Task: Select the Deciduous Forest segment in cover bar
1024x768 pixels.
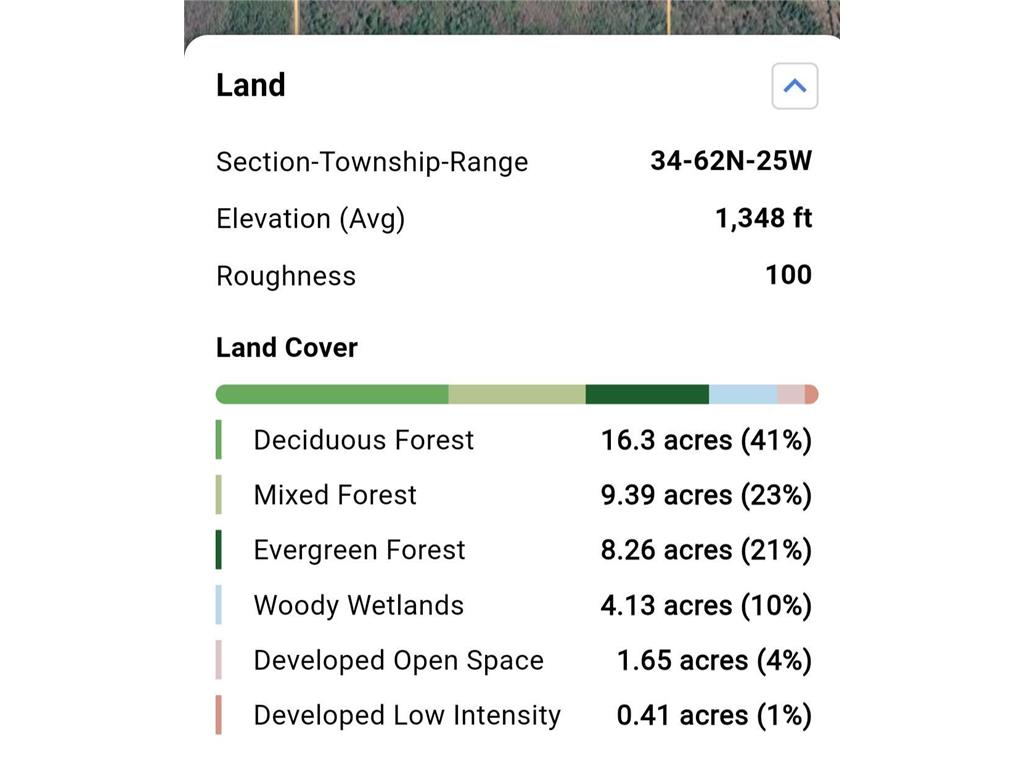Action: (x=332, y=394)
